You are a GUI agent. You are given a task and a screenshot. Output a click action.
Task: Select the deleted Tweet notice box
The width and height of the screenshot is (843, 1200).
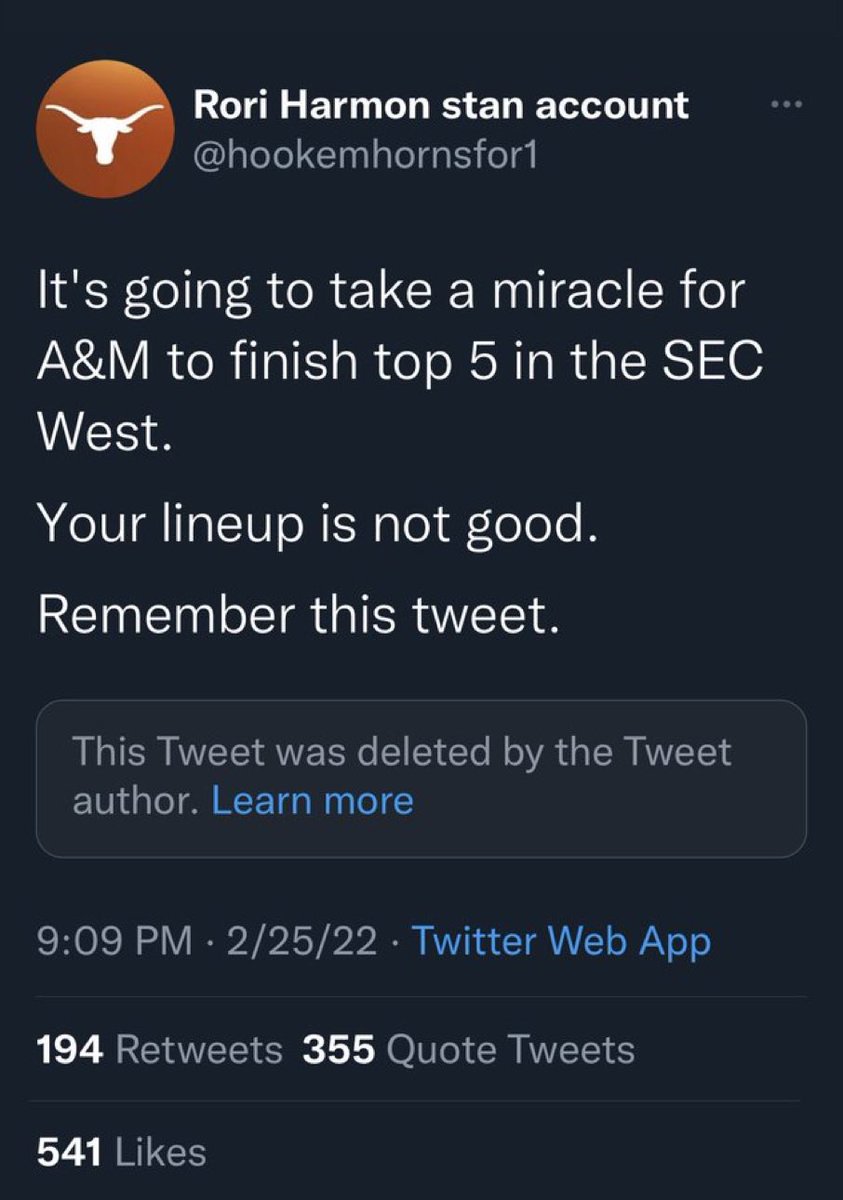click(x=421, y=778)
